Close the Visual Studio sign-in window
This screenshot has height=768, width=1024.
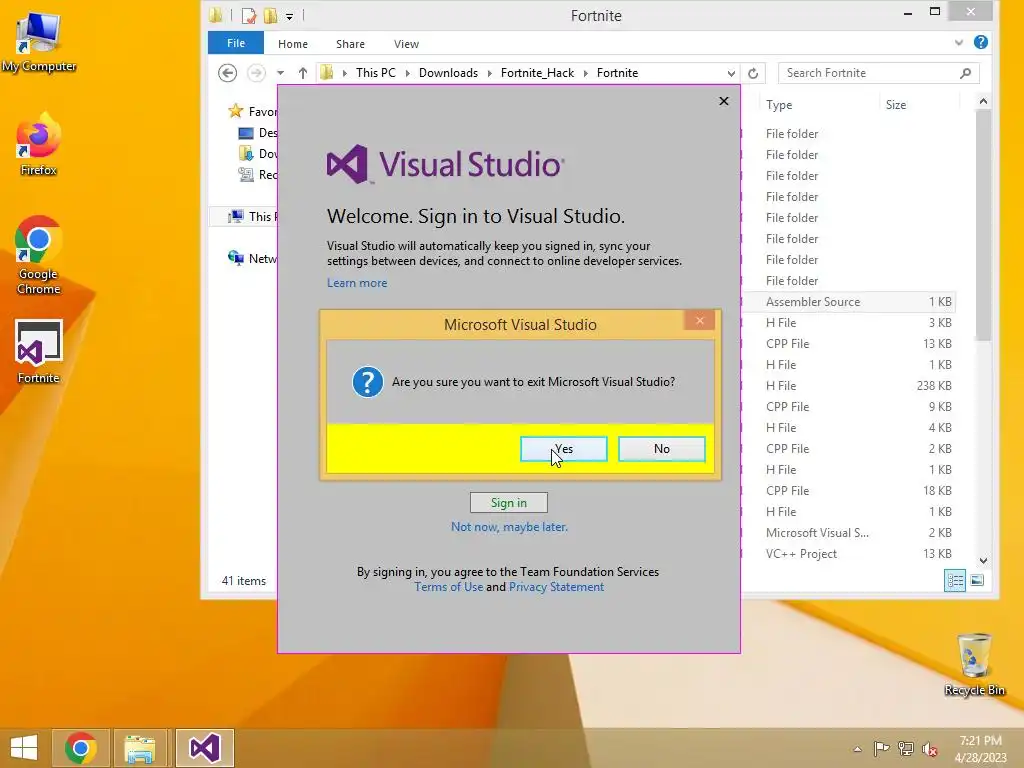(724, 101)
